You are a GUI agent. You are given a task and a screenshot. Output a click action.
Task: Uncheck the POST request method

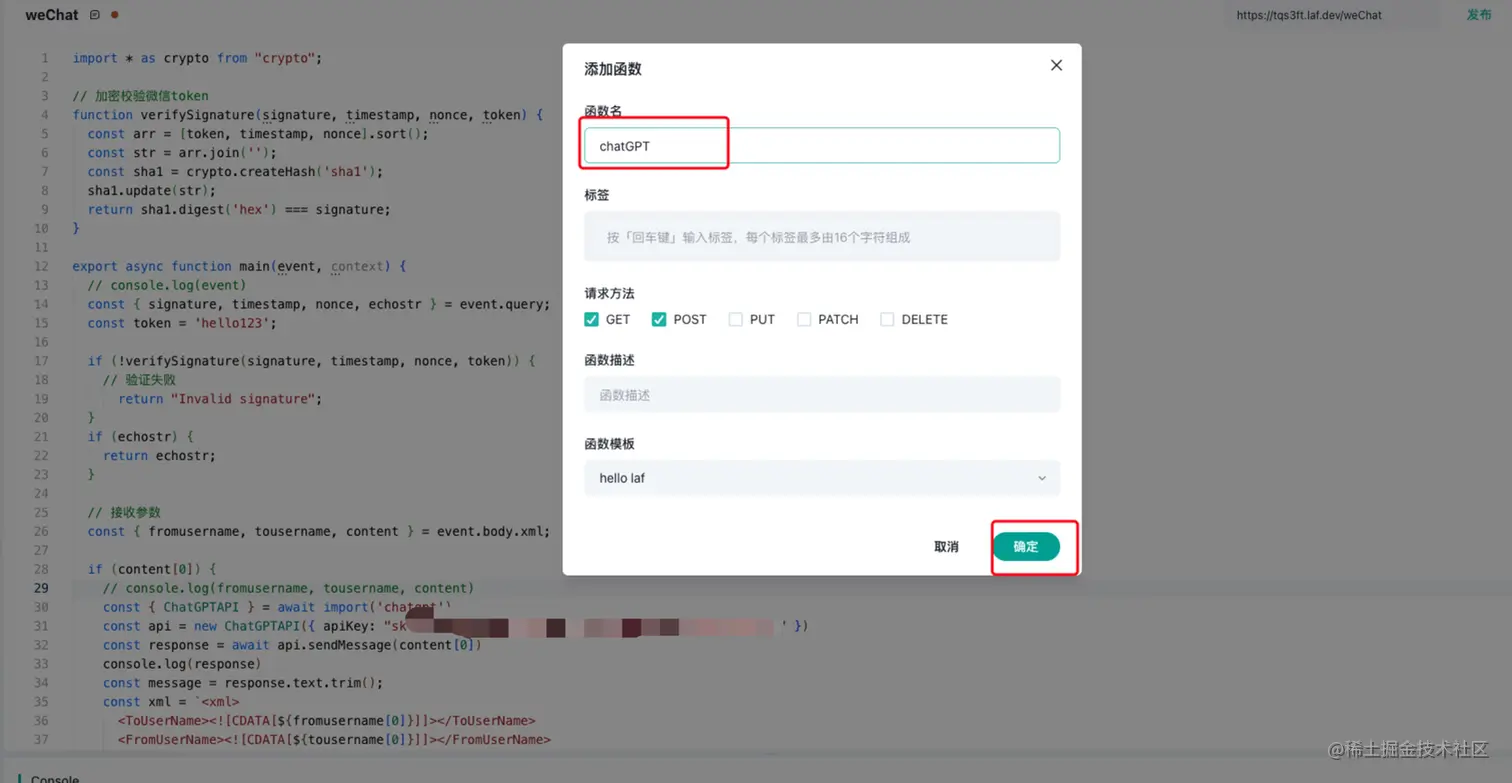[659, 319]
